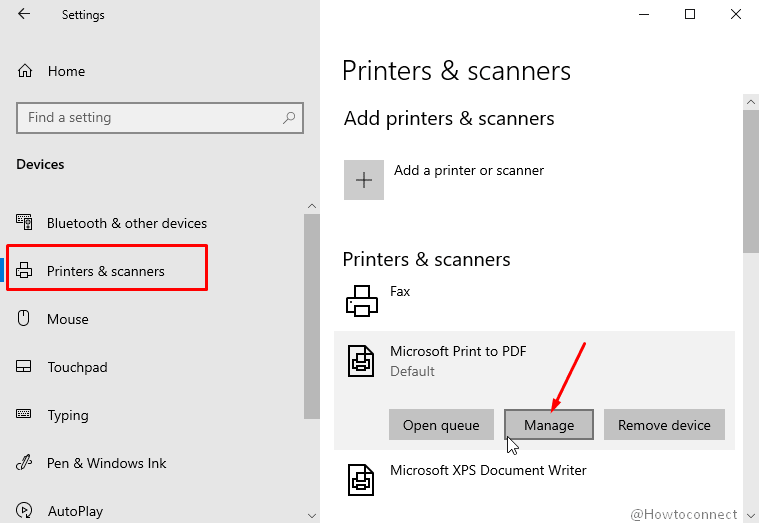Image resolution: width=759 pixels, height=523 pixels.
Task: Click the Open queue button
Action: coord(441,425)
